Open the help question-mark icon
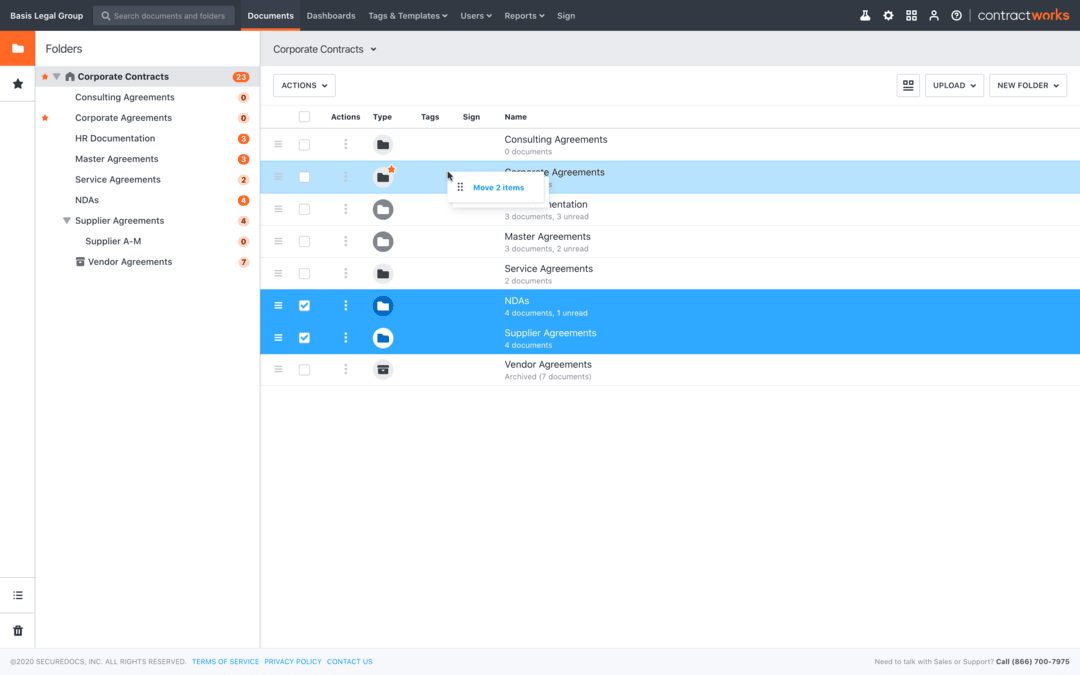1080x675 pixels. tap(956, 15)
